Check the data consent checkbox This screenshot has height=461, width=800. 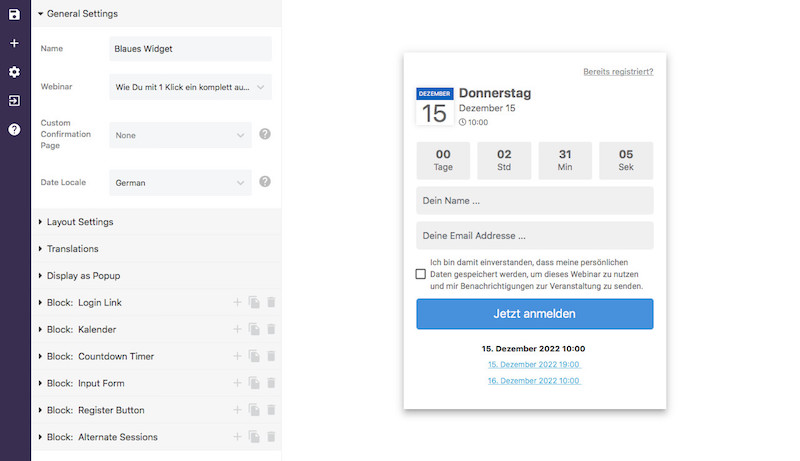point(421,274)
